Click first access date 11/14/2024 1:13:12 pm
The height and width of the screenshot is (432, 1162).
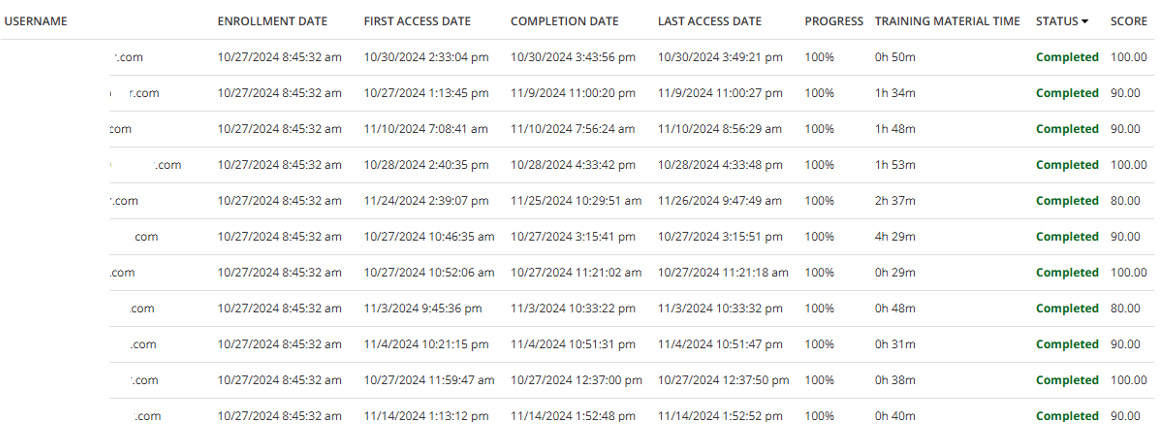[426, 416]
